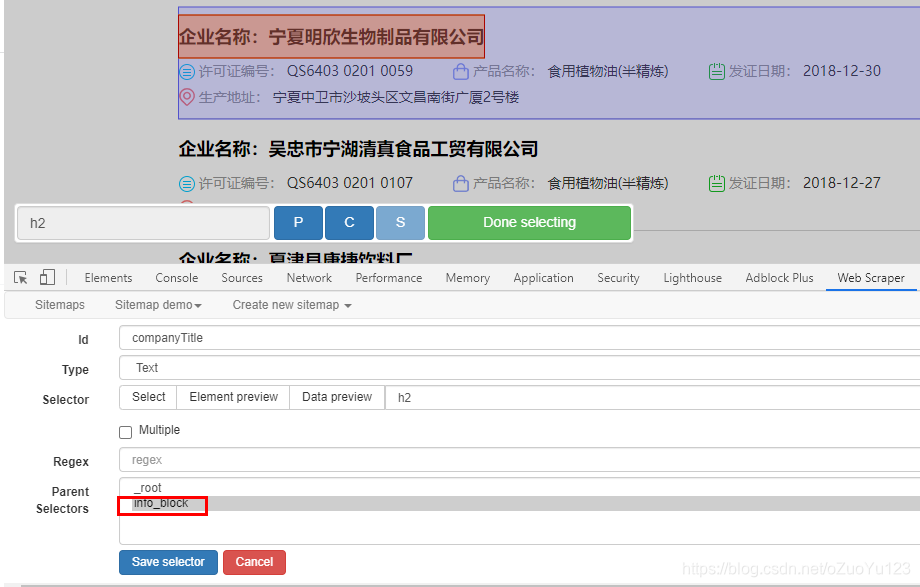Click the Regex input field
The height and width of the screenshot is (587, 920).
click(519, 460)
